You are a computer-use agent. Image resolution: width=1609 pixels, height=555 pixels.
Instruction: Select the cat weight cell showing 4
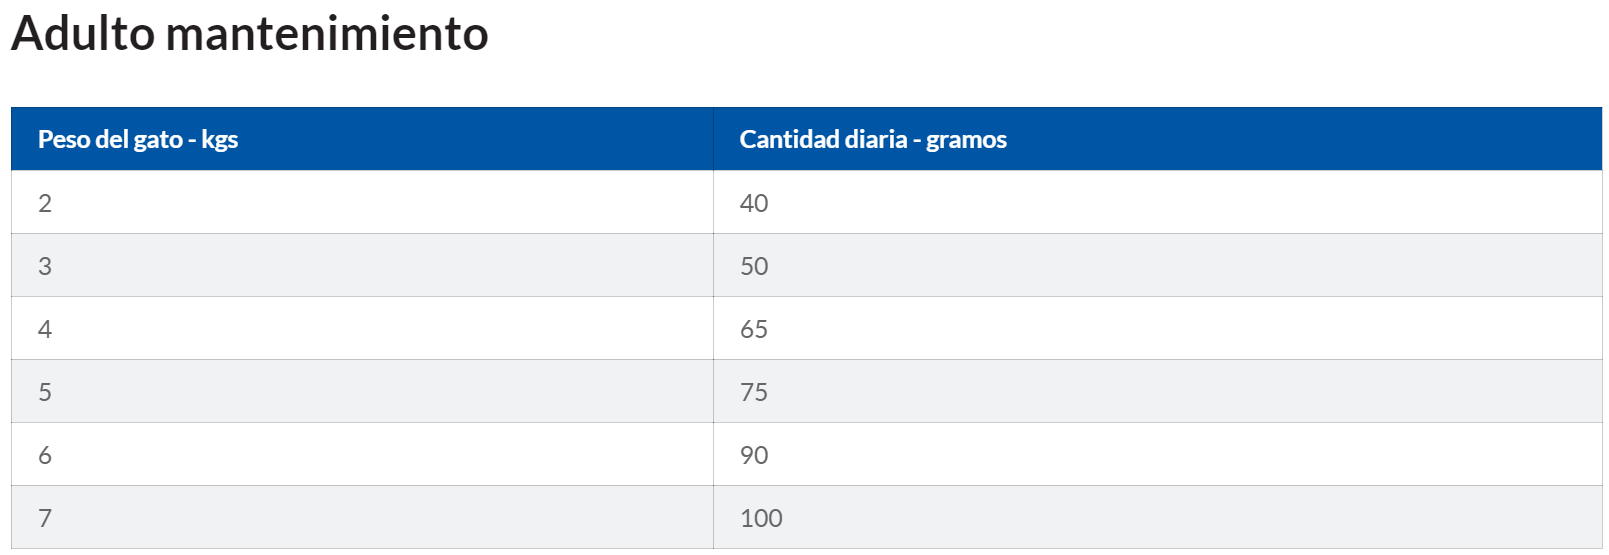45,329
